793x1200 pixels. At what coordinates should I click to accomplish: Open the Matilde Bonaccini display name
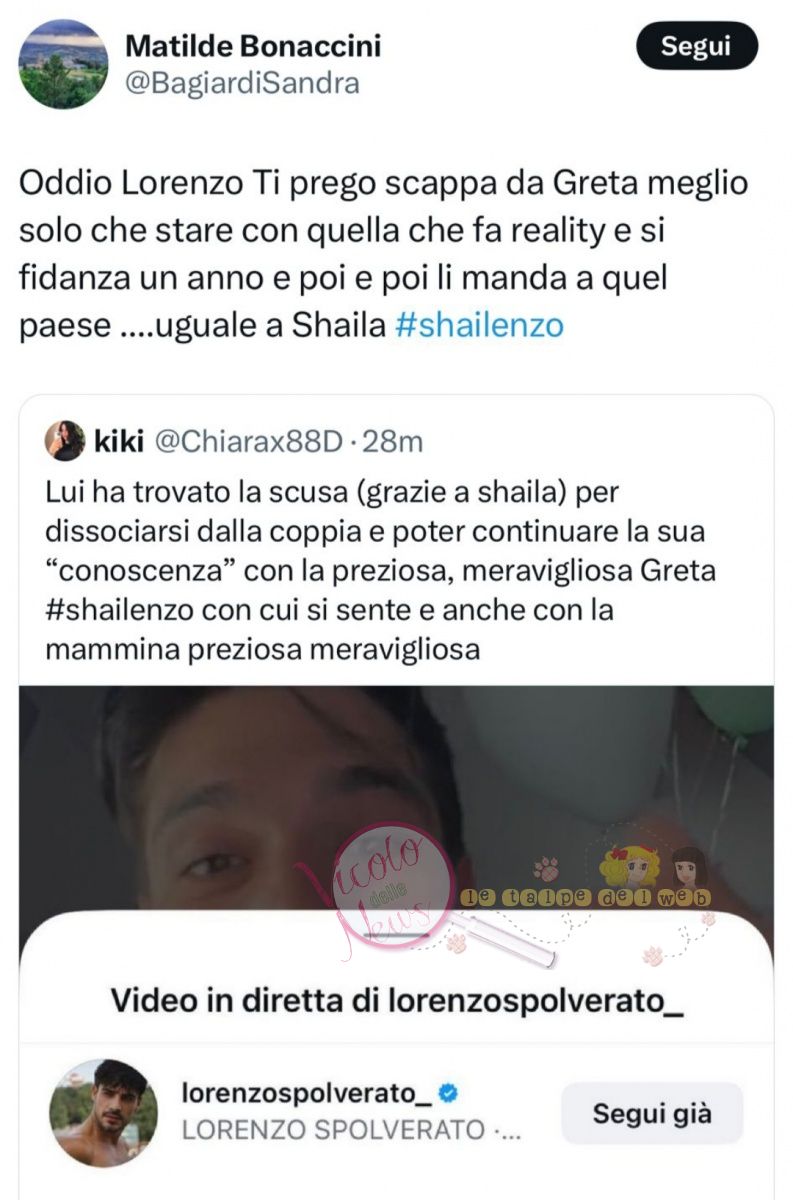pyautogui.click(x=254, y=46)
